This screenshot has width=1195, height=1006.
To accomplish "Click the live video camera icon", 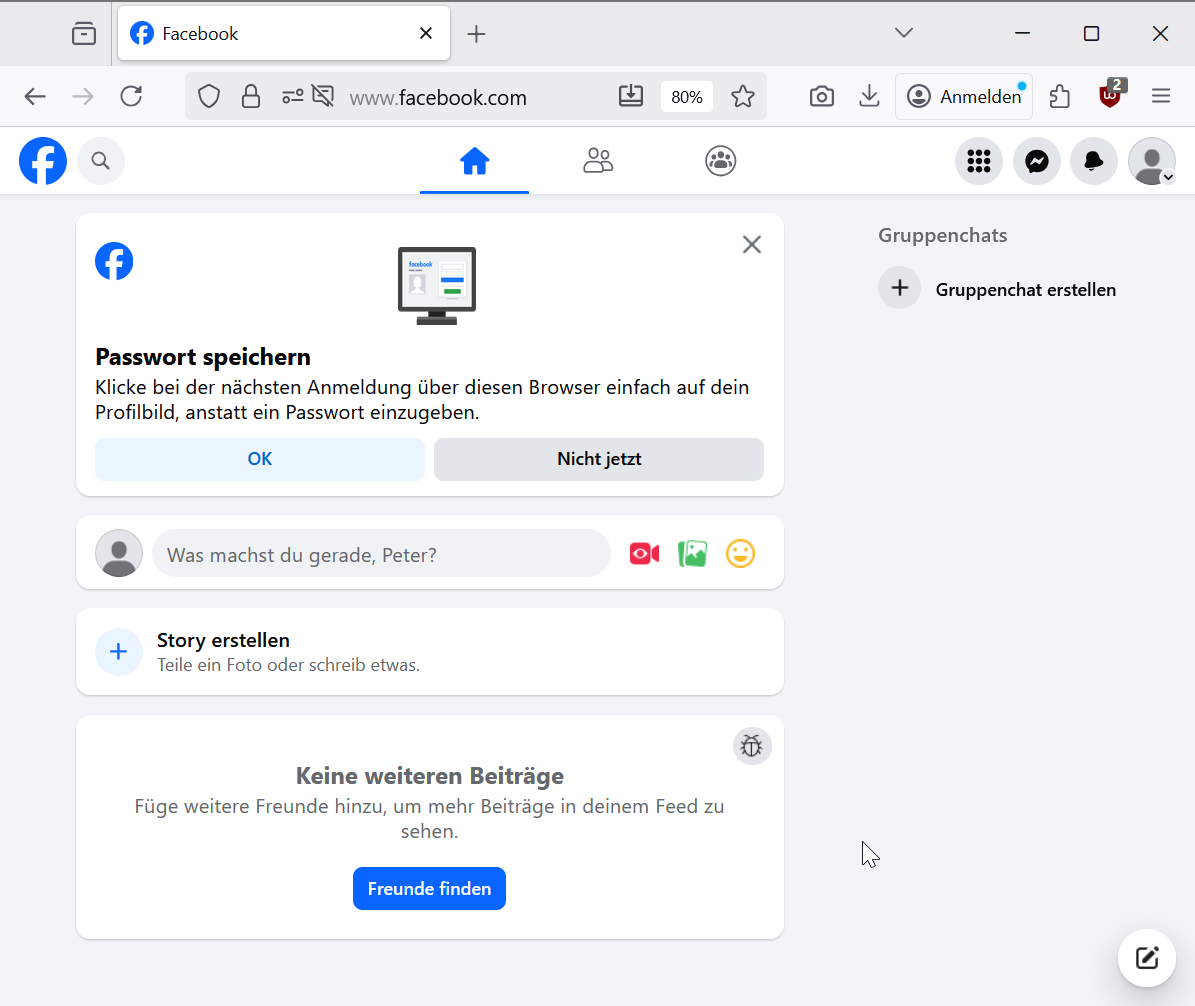I will 644,553.
